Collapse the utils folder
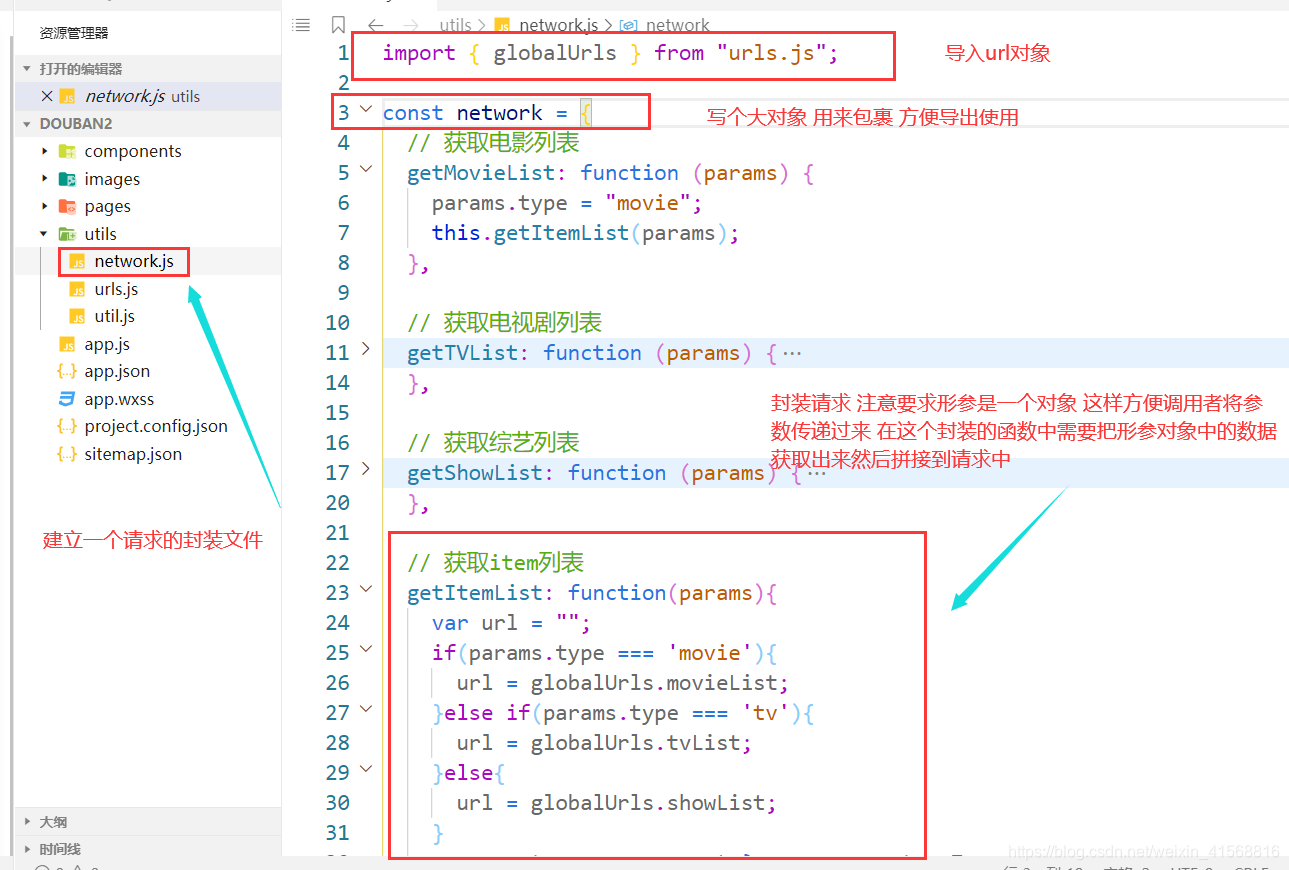The image size is (1289, 870). 44,234
